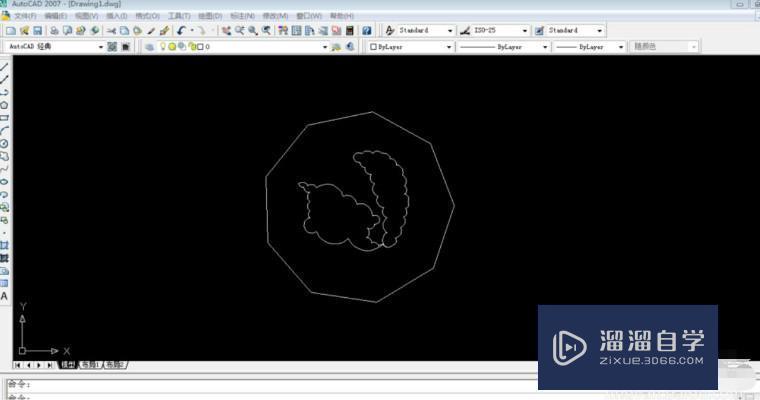Switch to the 模型 model tab

pos(68,365)
